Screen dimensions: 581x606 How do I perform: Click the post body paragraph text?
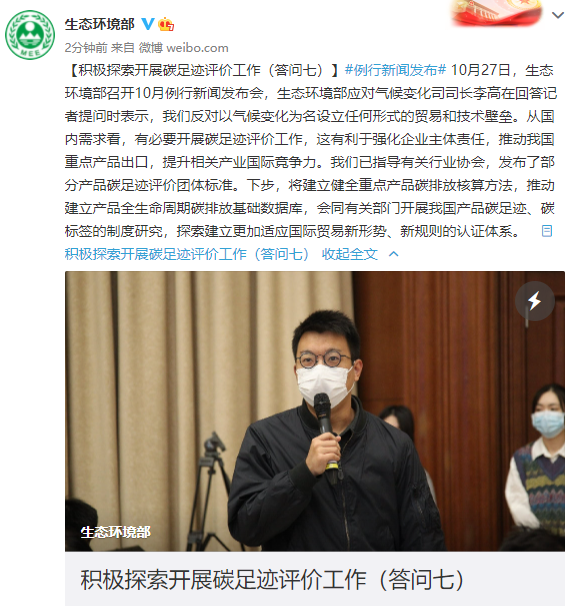click(x=310, y=151)
